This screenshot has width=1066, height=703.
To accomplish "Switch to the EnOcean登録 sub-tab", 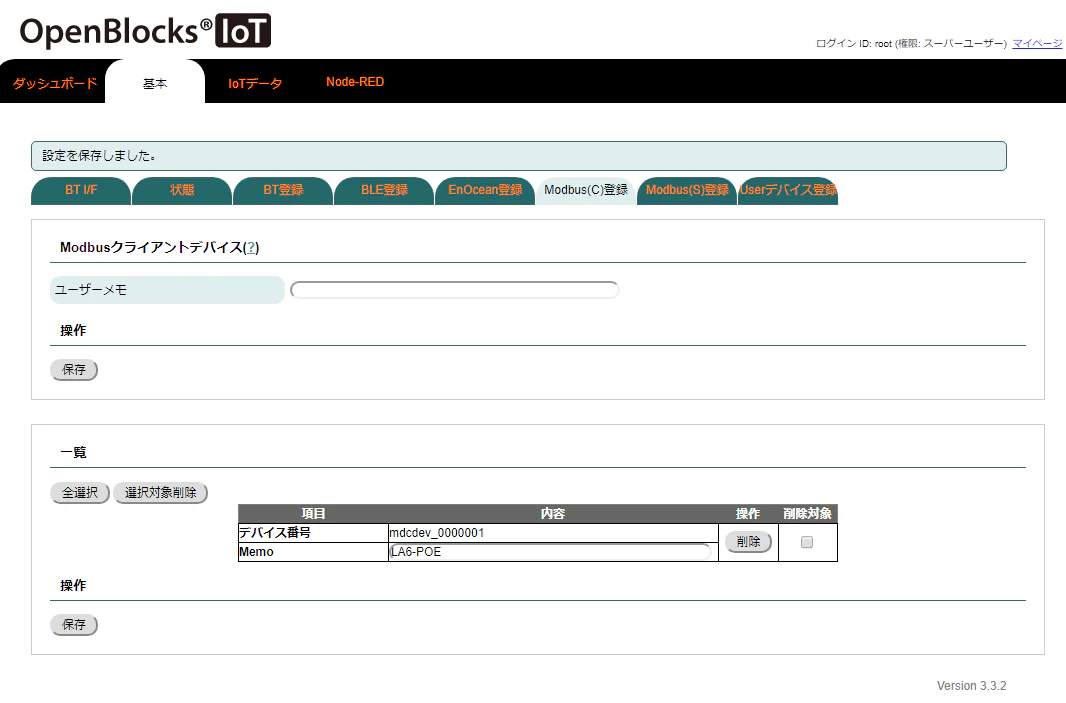I will (485, 190).
